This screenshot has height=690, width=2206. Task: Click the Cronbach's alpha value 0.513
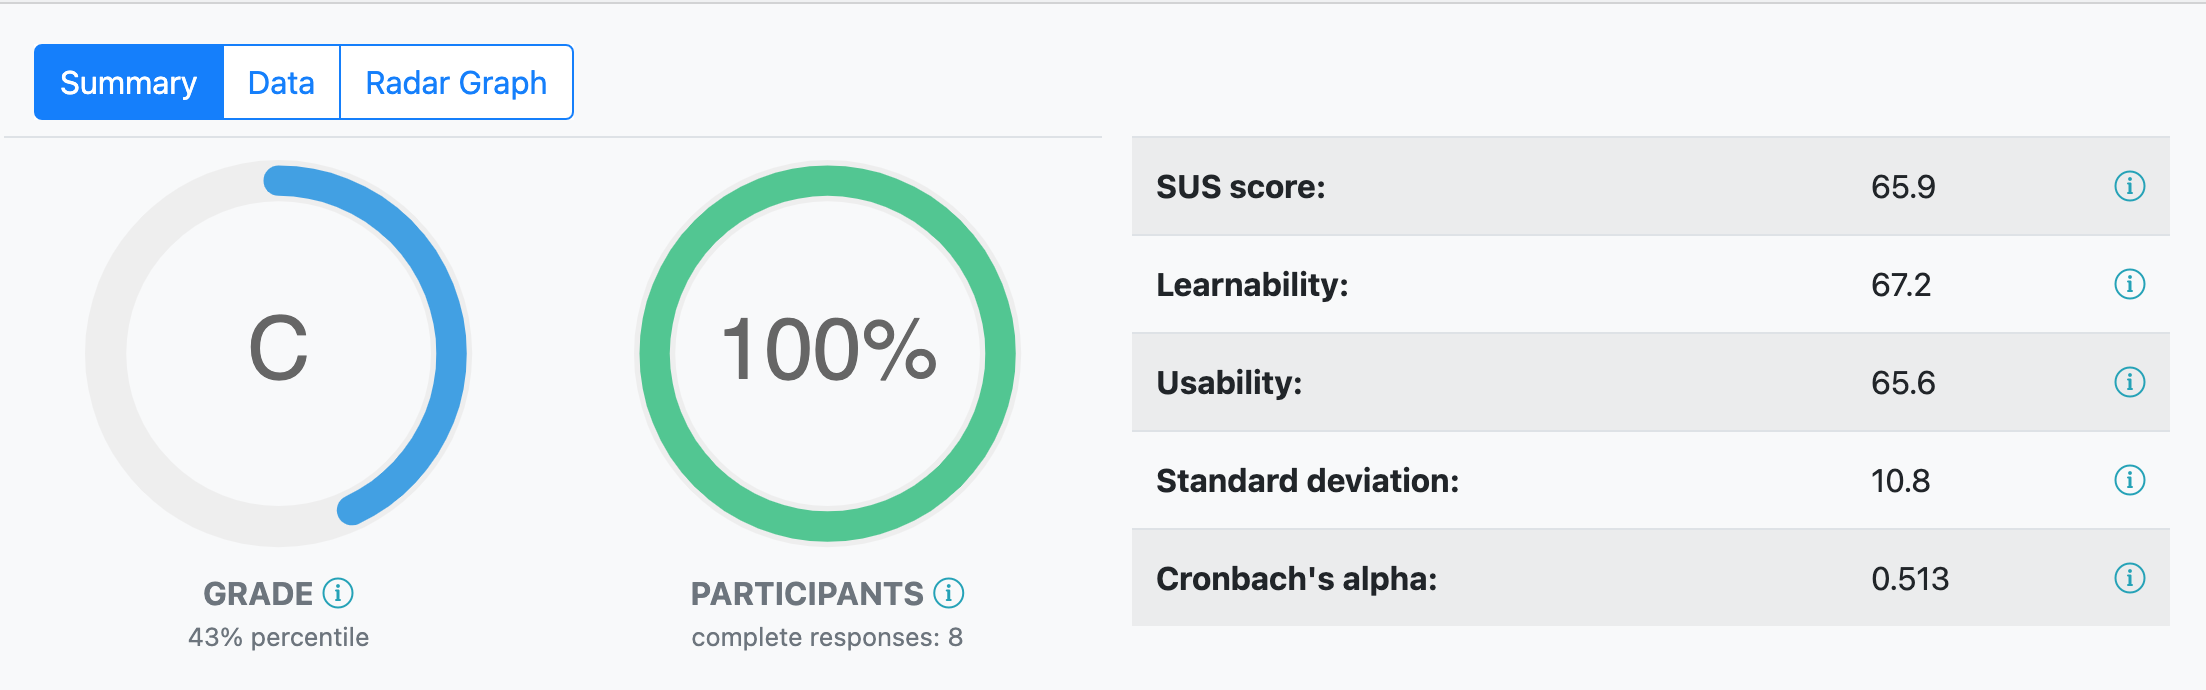tap(1910, 579)
